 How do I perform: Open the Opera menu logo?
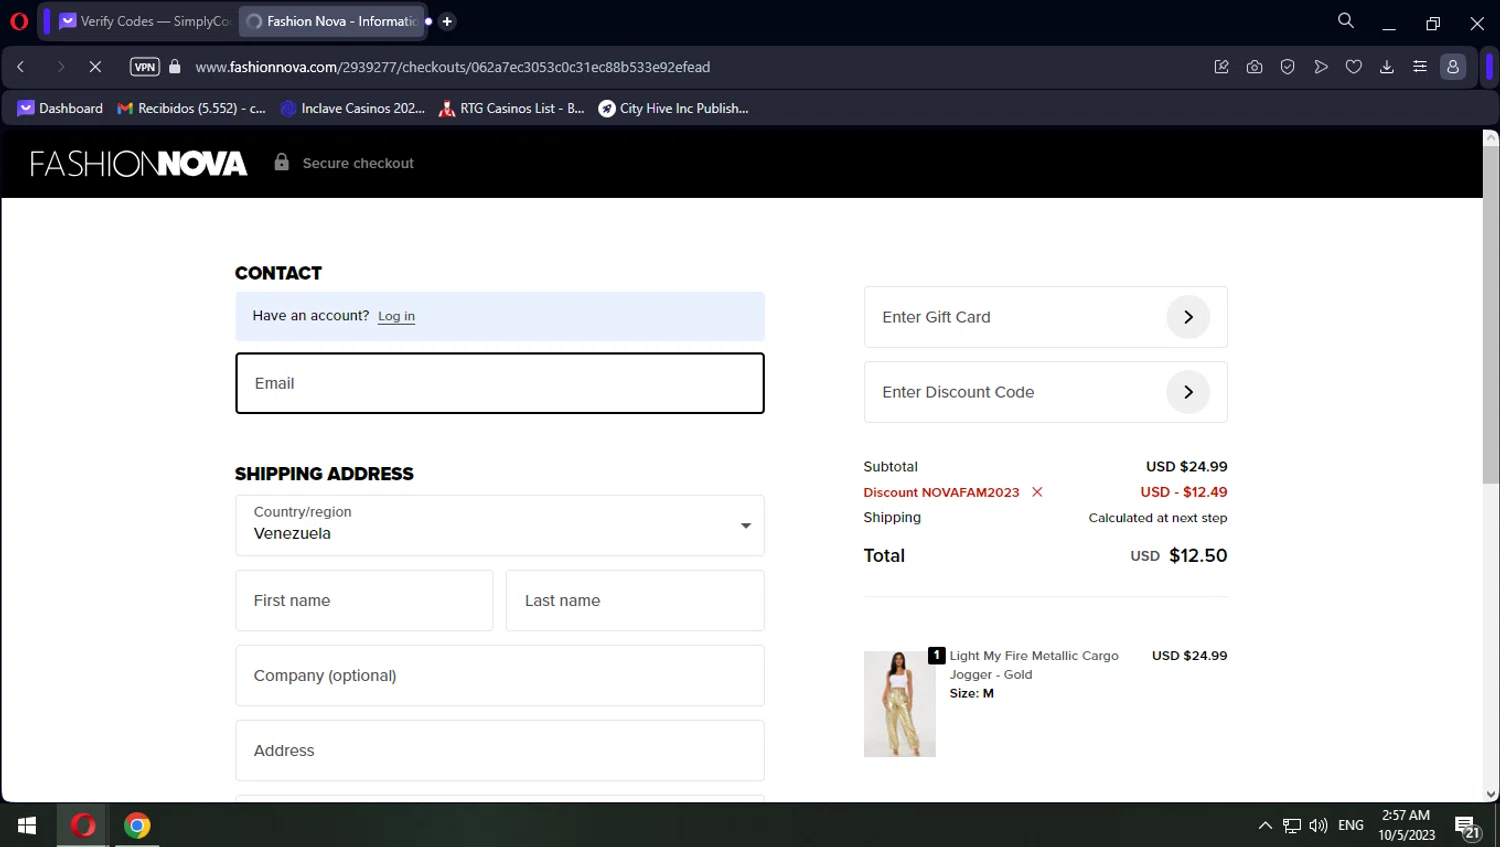click(x=19, y=21)
